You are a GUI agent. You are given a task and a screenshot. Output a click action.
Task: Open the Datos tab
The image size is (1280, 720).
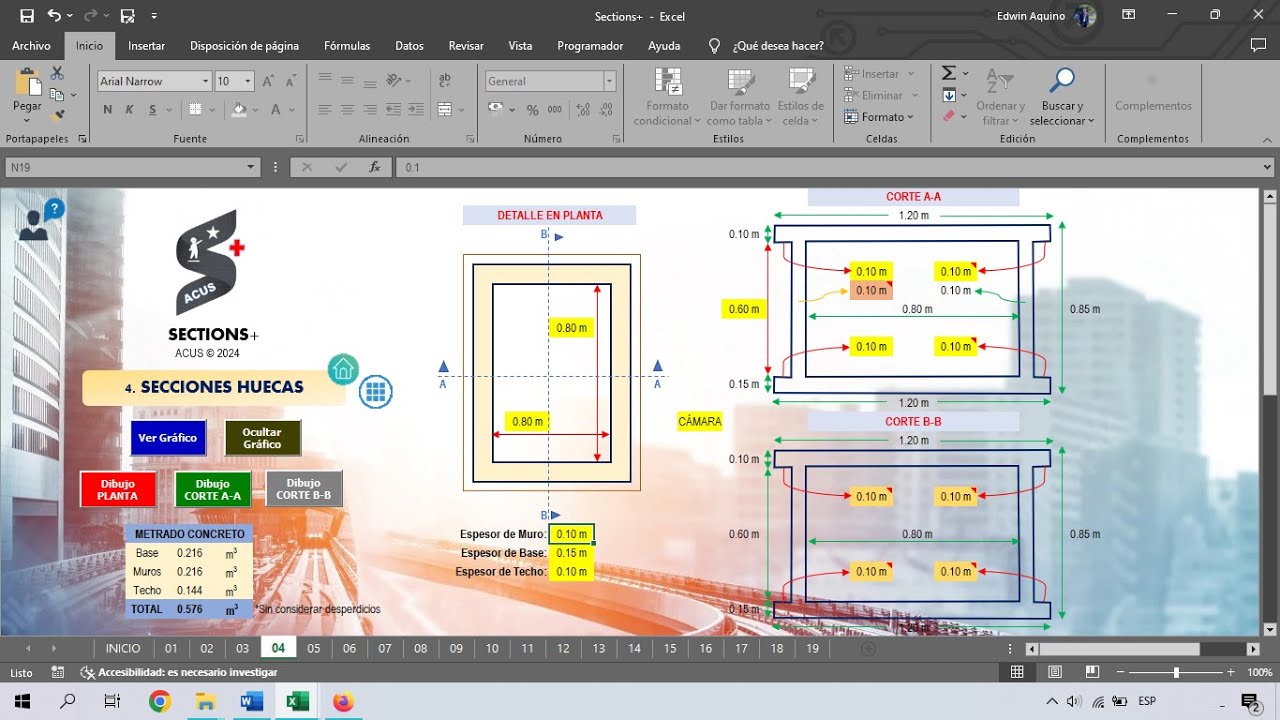click(409, 46)
